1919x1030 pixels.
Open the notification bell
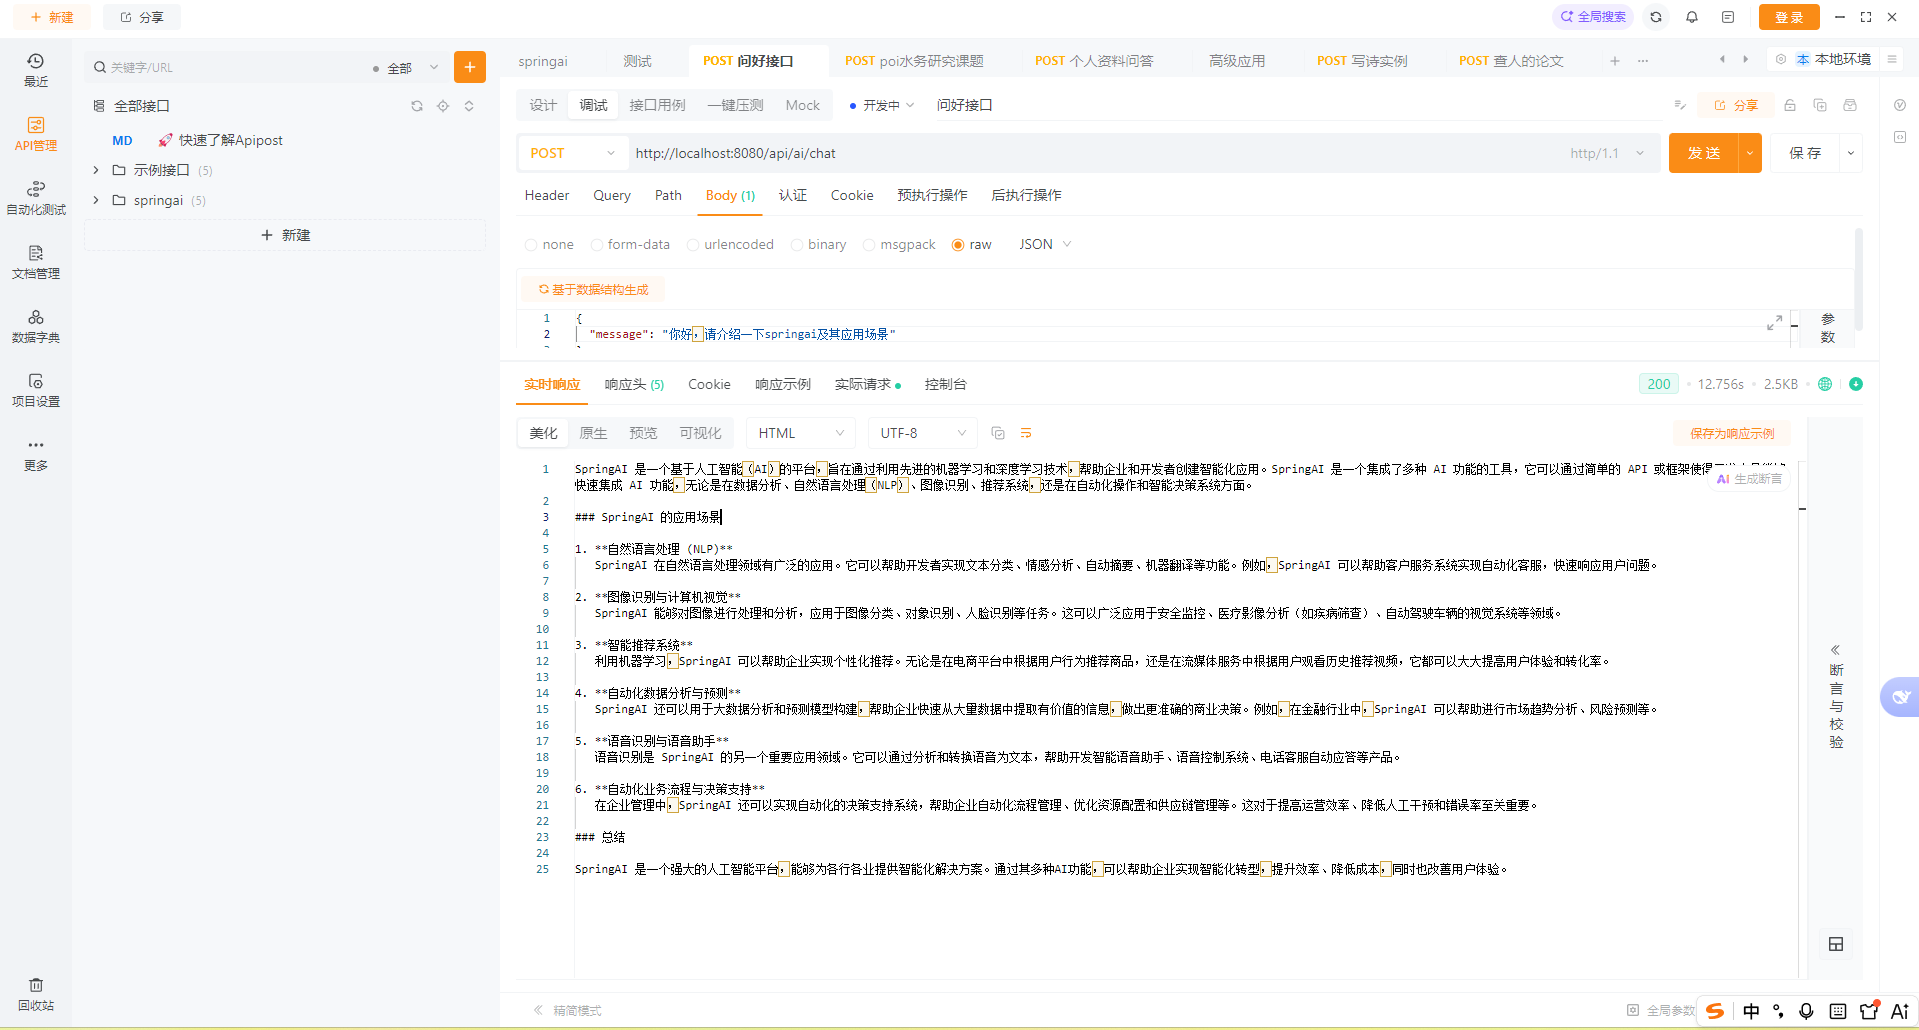(1692, 17)
